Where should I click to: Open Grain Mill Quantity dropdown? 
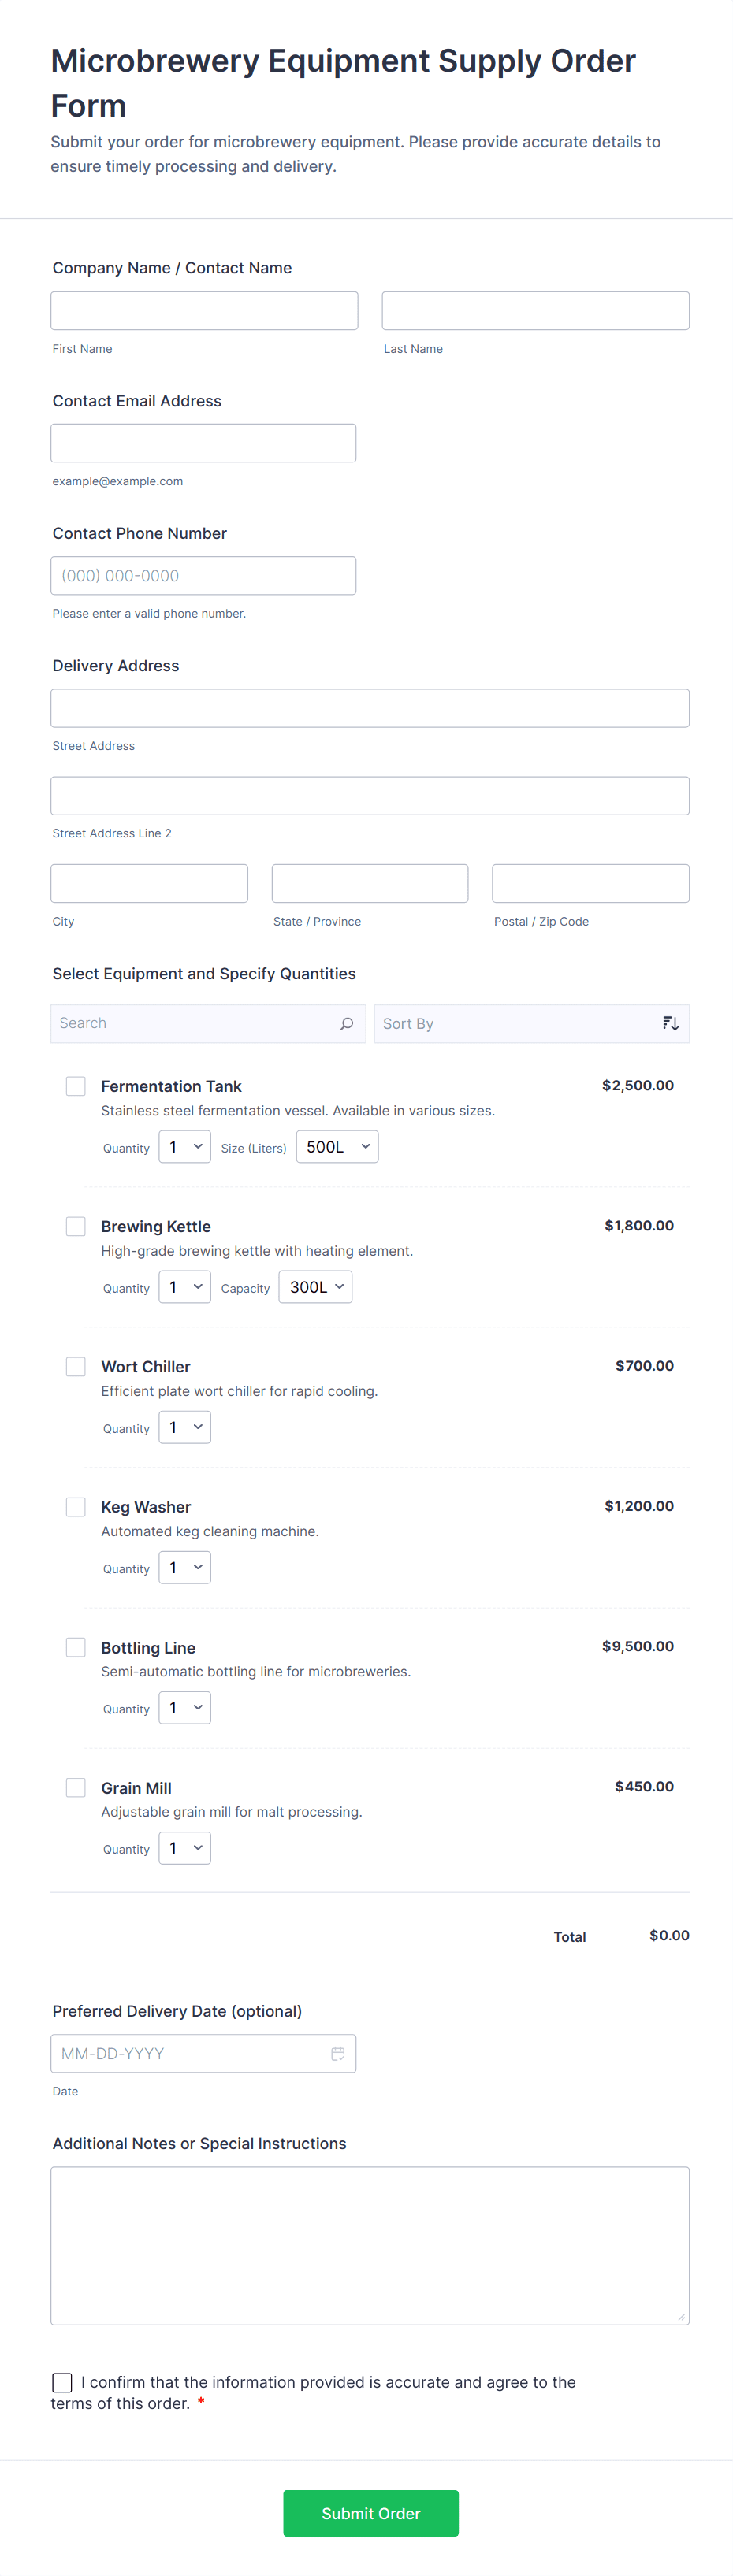click(185, 1848)
